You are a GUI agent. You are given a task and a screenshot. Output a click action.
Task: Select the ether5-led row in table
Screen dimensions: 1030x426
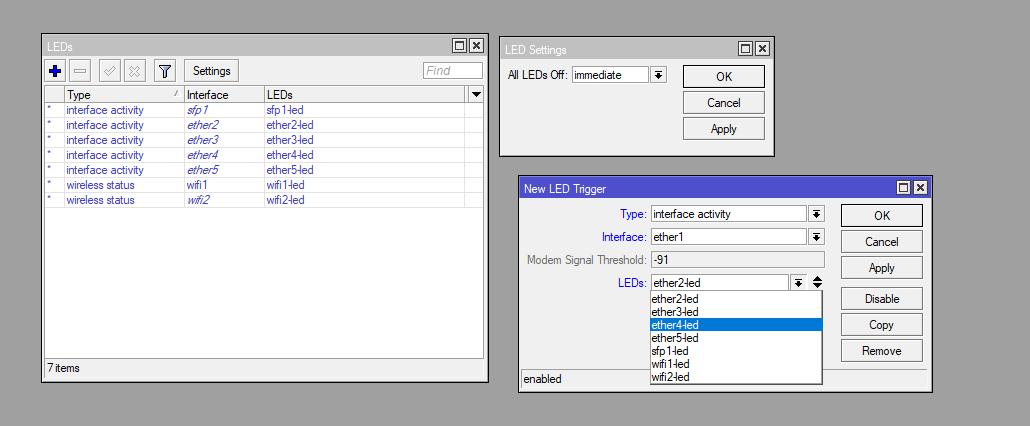[x=264, y=170]
